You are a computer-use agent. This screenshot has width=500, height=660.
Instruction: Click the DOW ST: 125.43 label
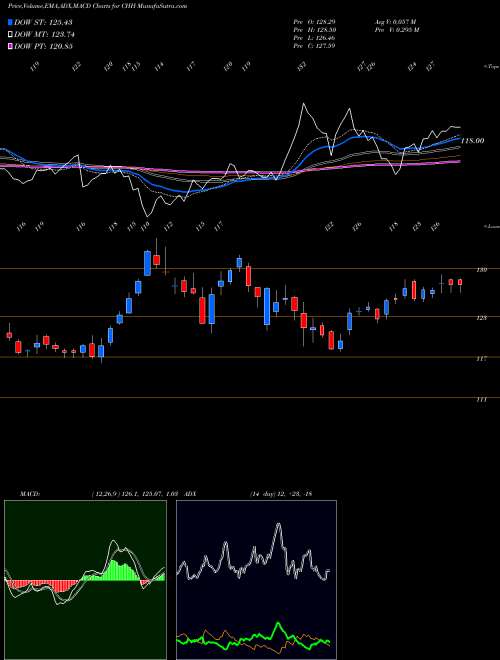(x=44, y=22)
